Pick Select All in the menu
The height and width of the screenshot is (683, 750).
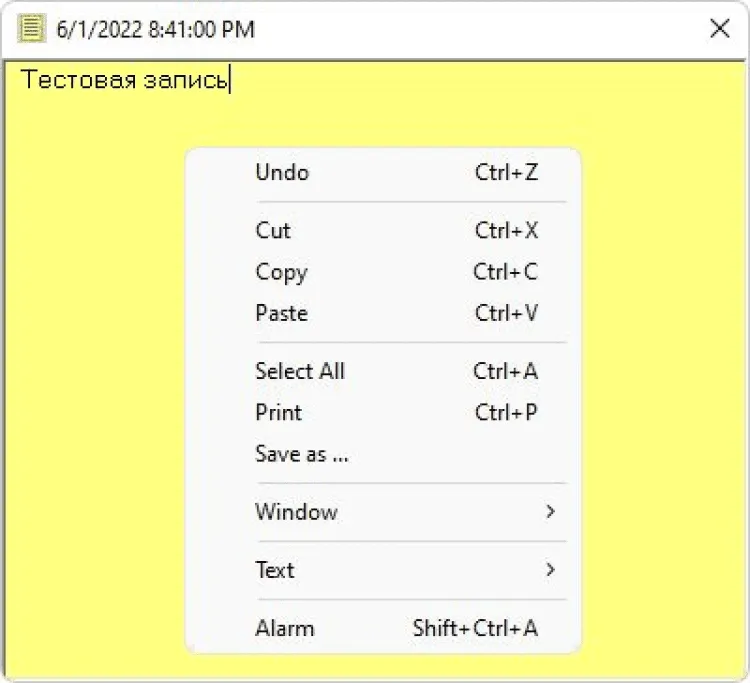(x=299, y=371)
